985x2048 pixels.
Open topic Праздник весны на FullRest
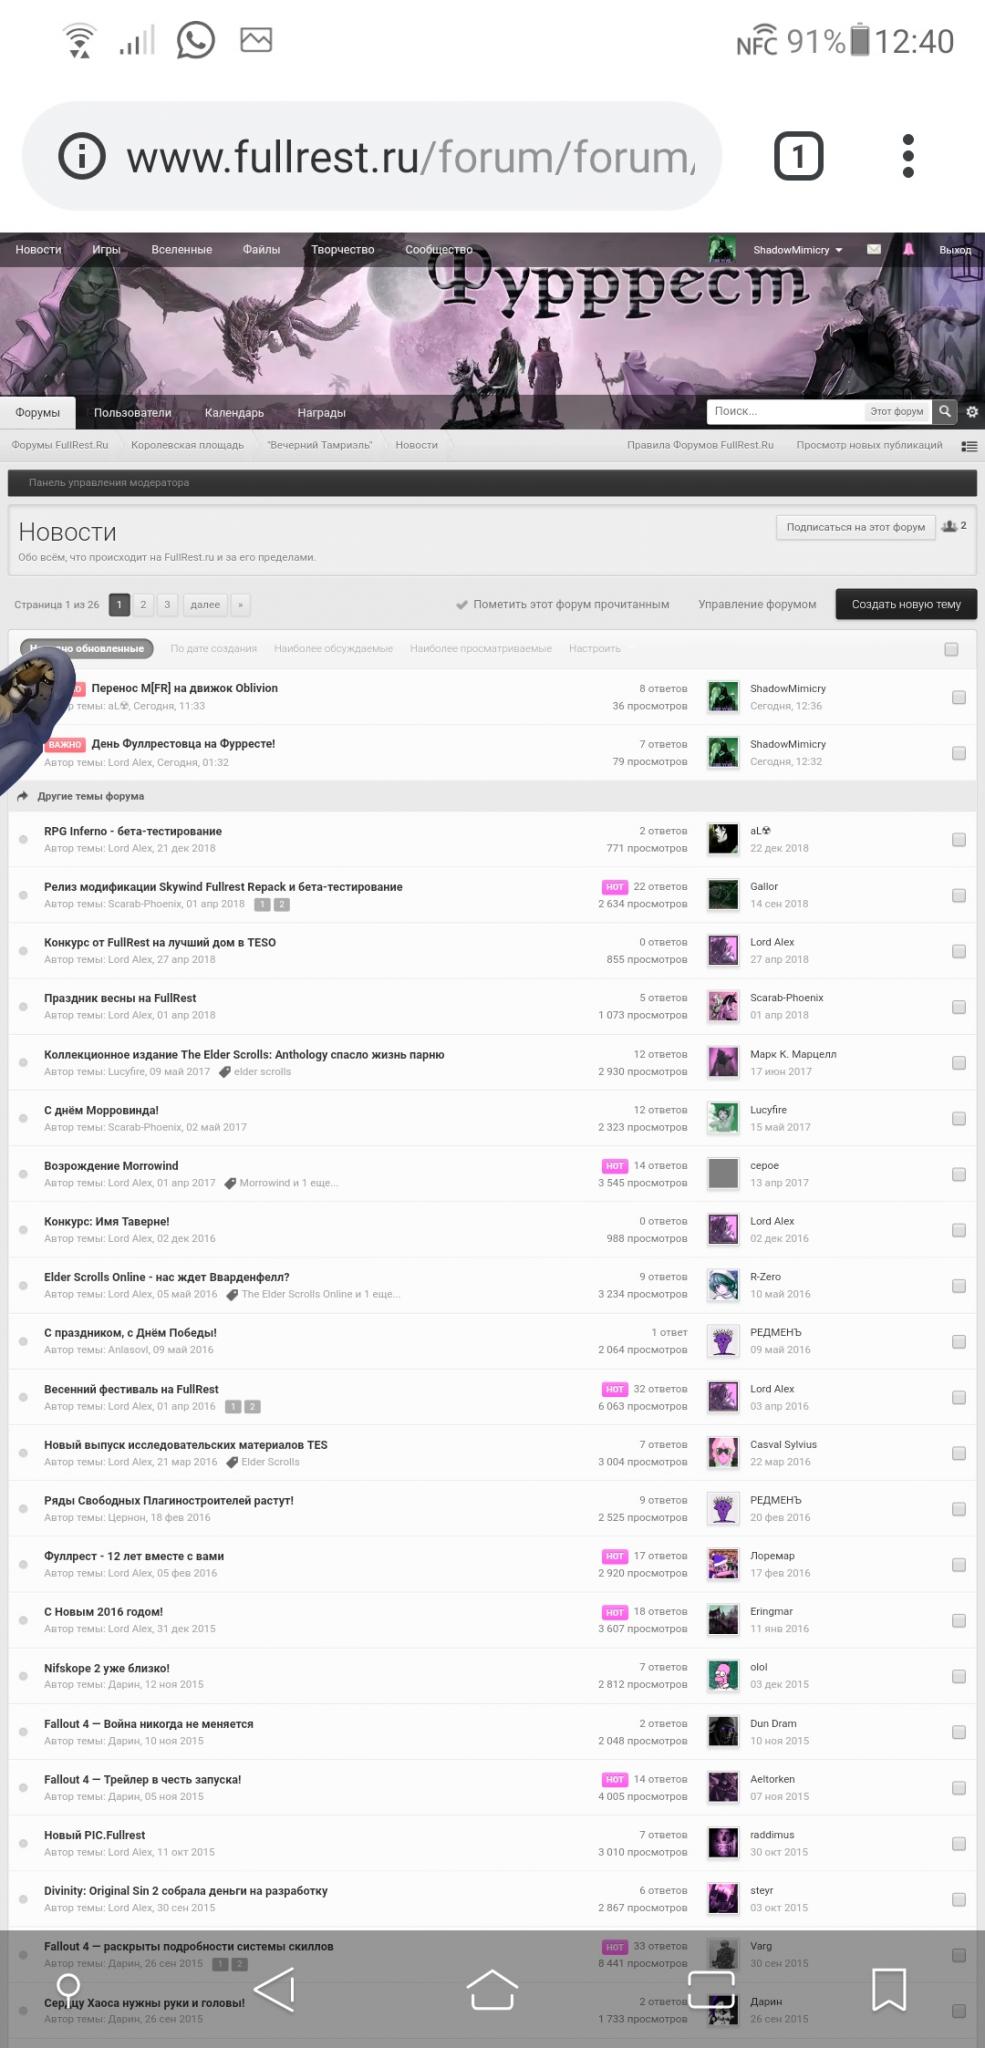tap(120, 998)
